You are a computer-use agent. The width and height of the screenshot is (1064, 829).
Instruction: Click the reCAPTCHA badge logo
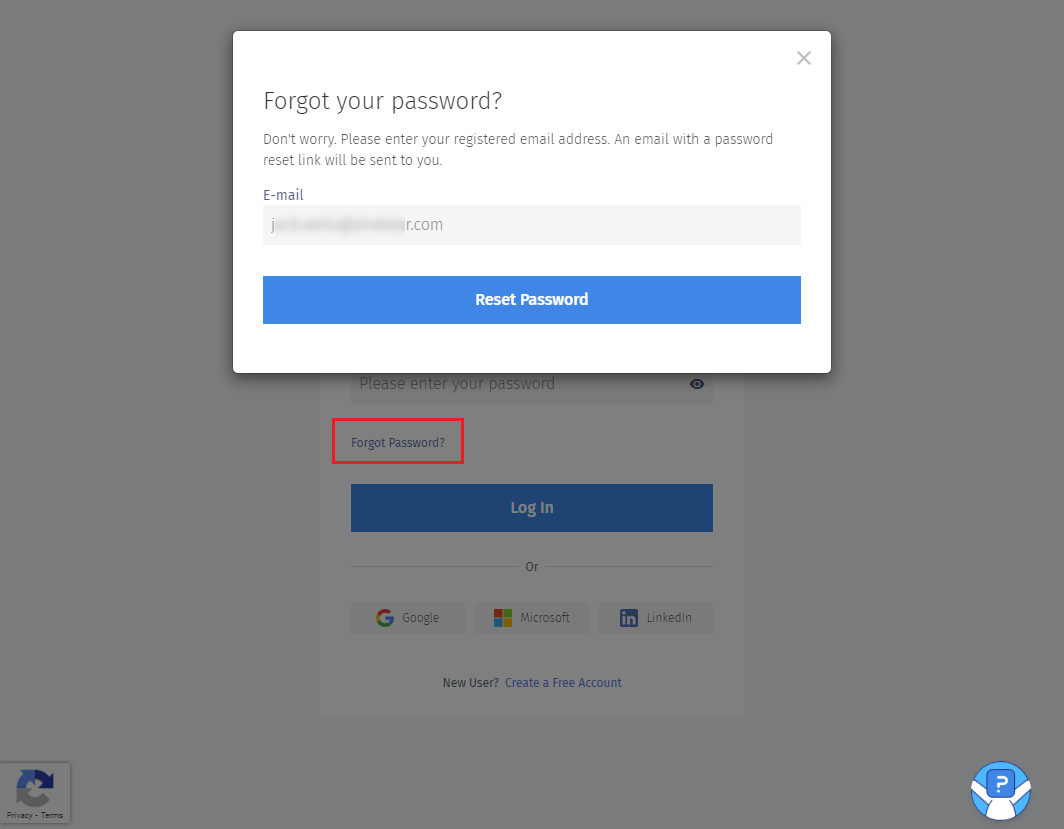pyautogui.click(x=35, y=787)
